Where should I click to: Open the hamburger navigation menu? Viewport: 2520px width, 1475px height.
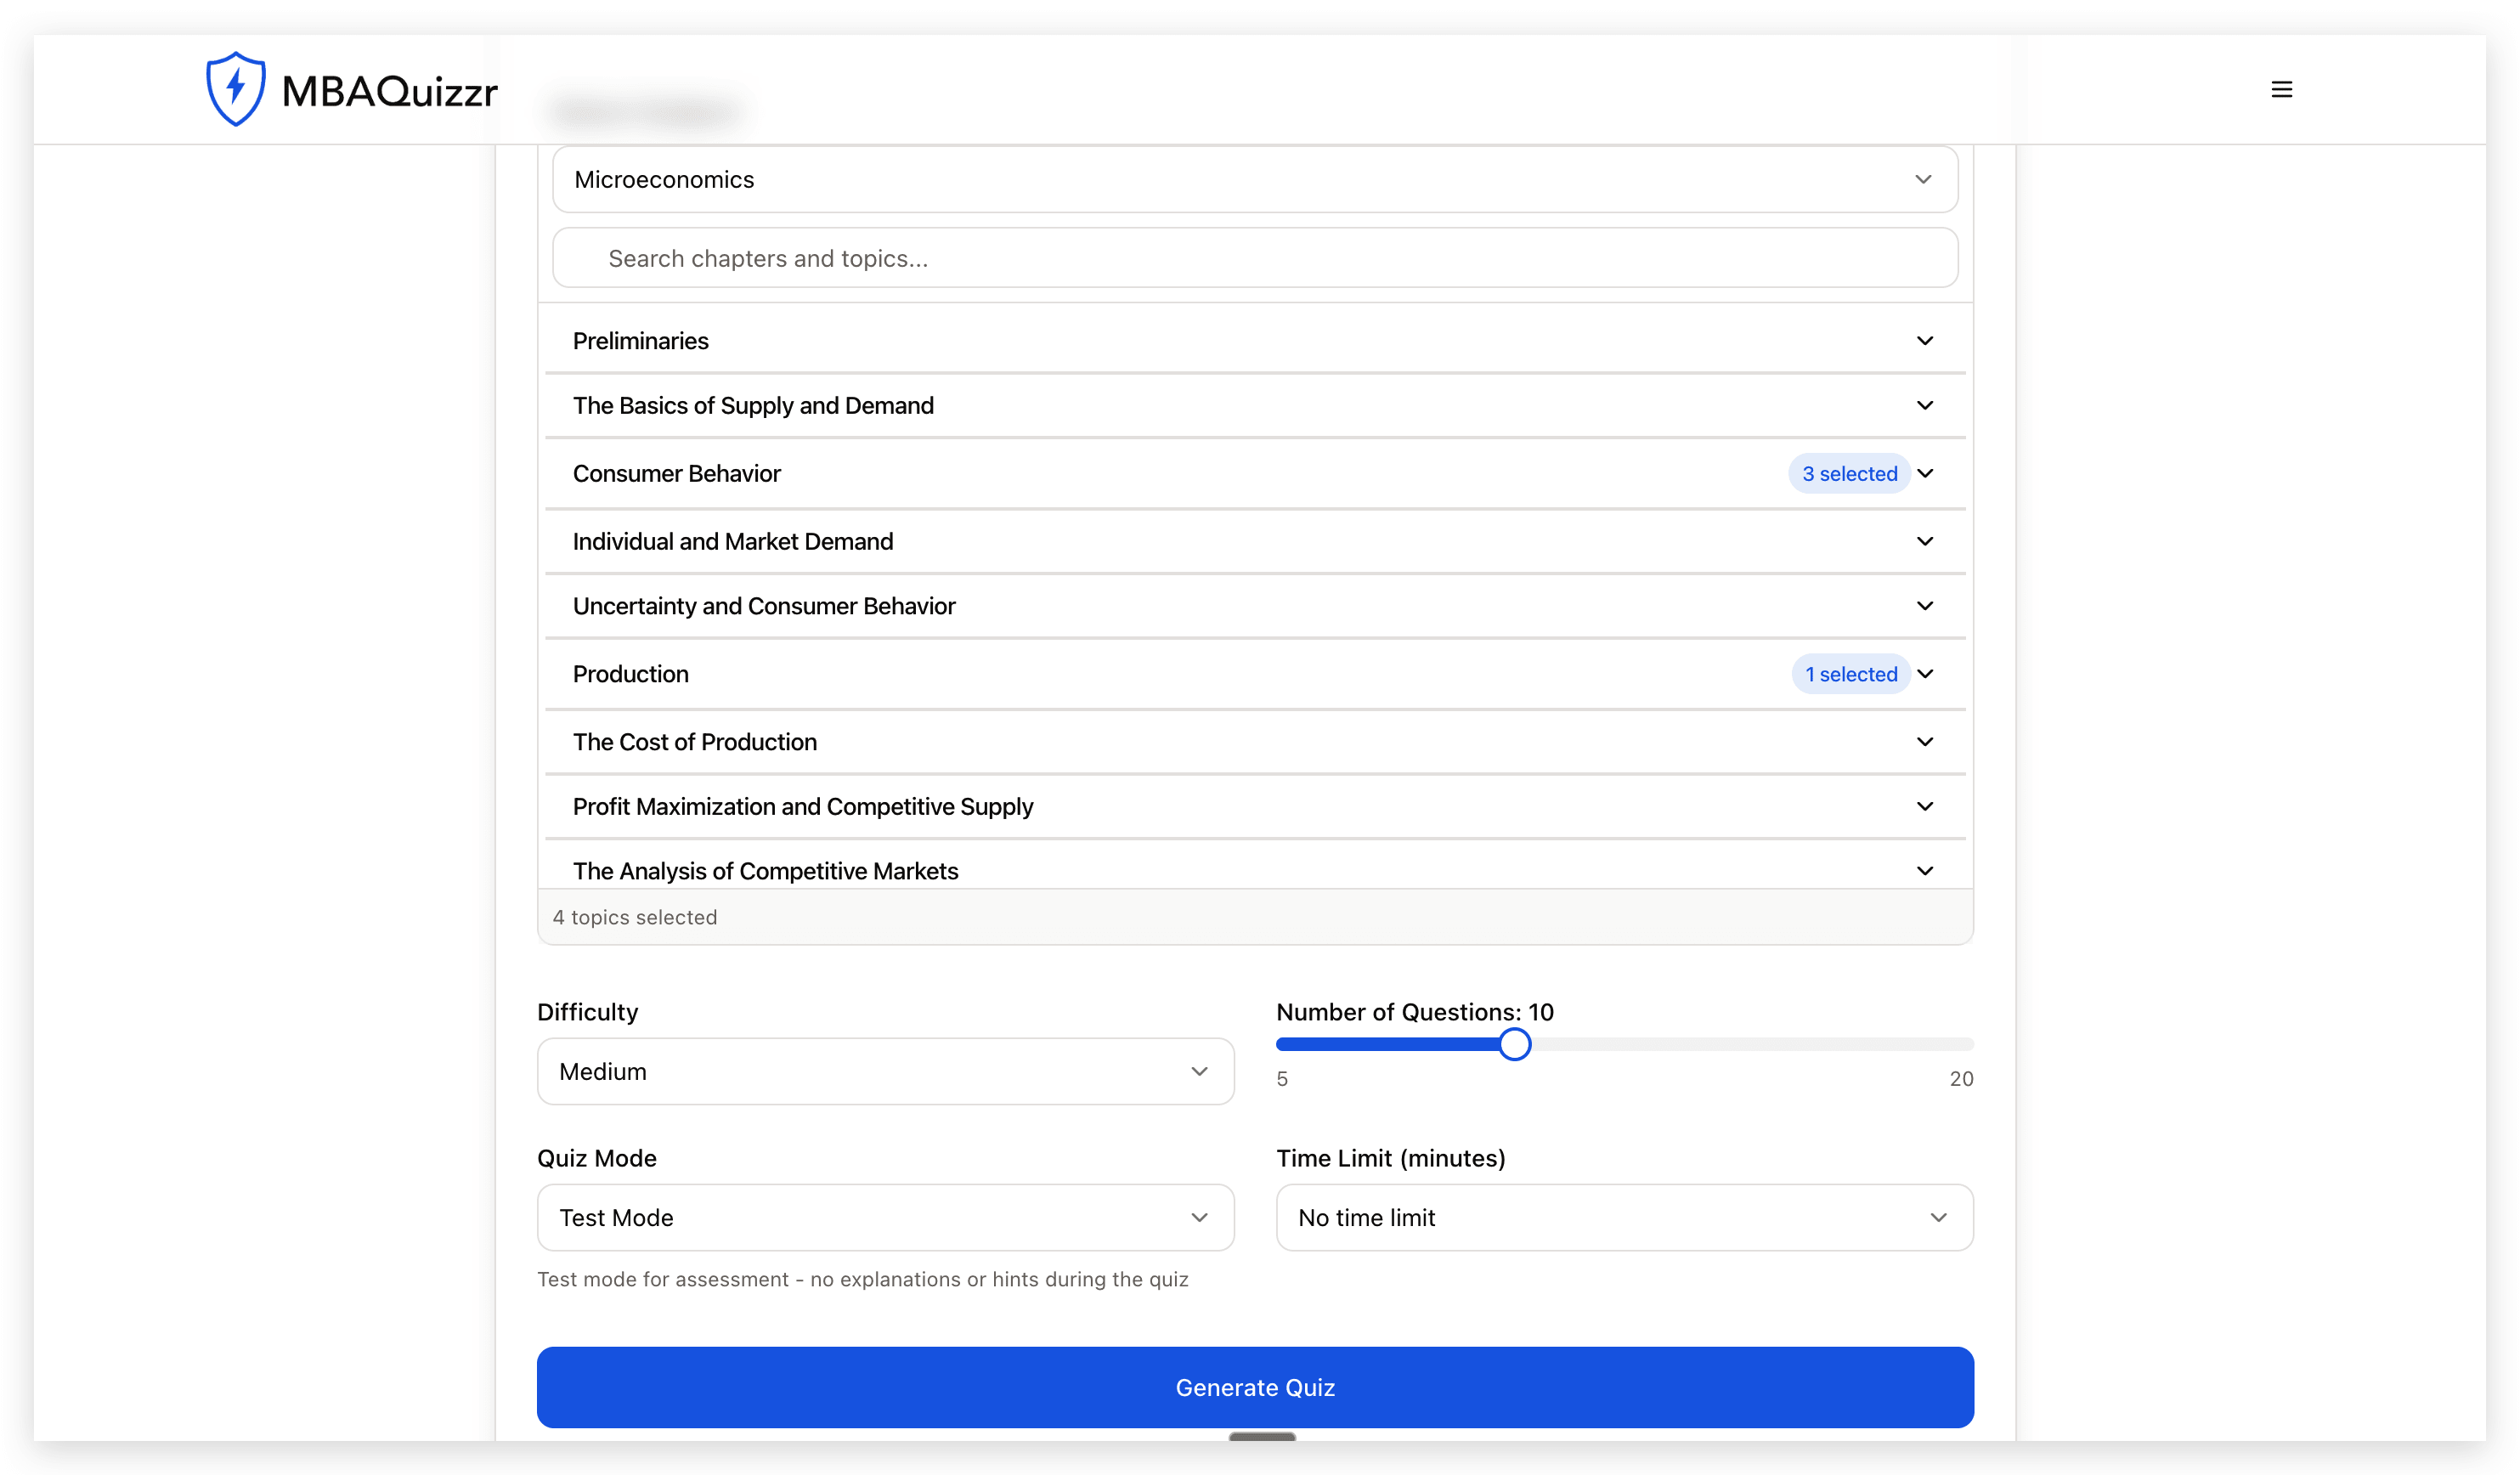pos(2281,89)
